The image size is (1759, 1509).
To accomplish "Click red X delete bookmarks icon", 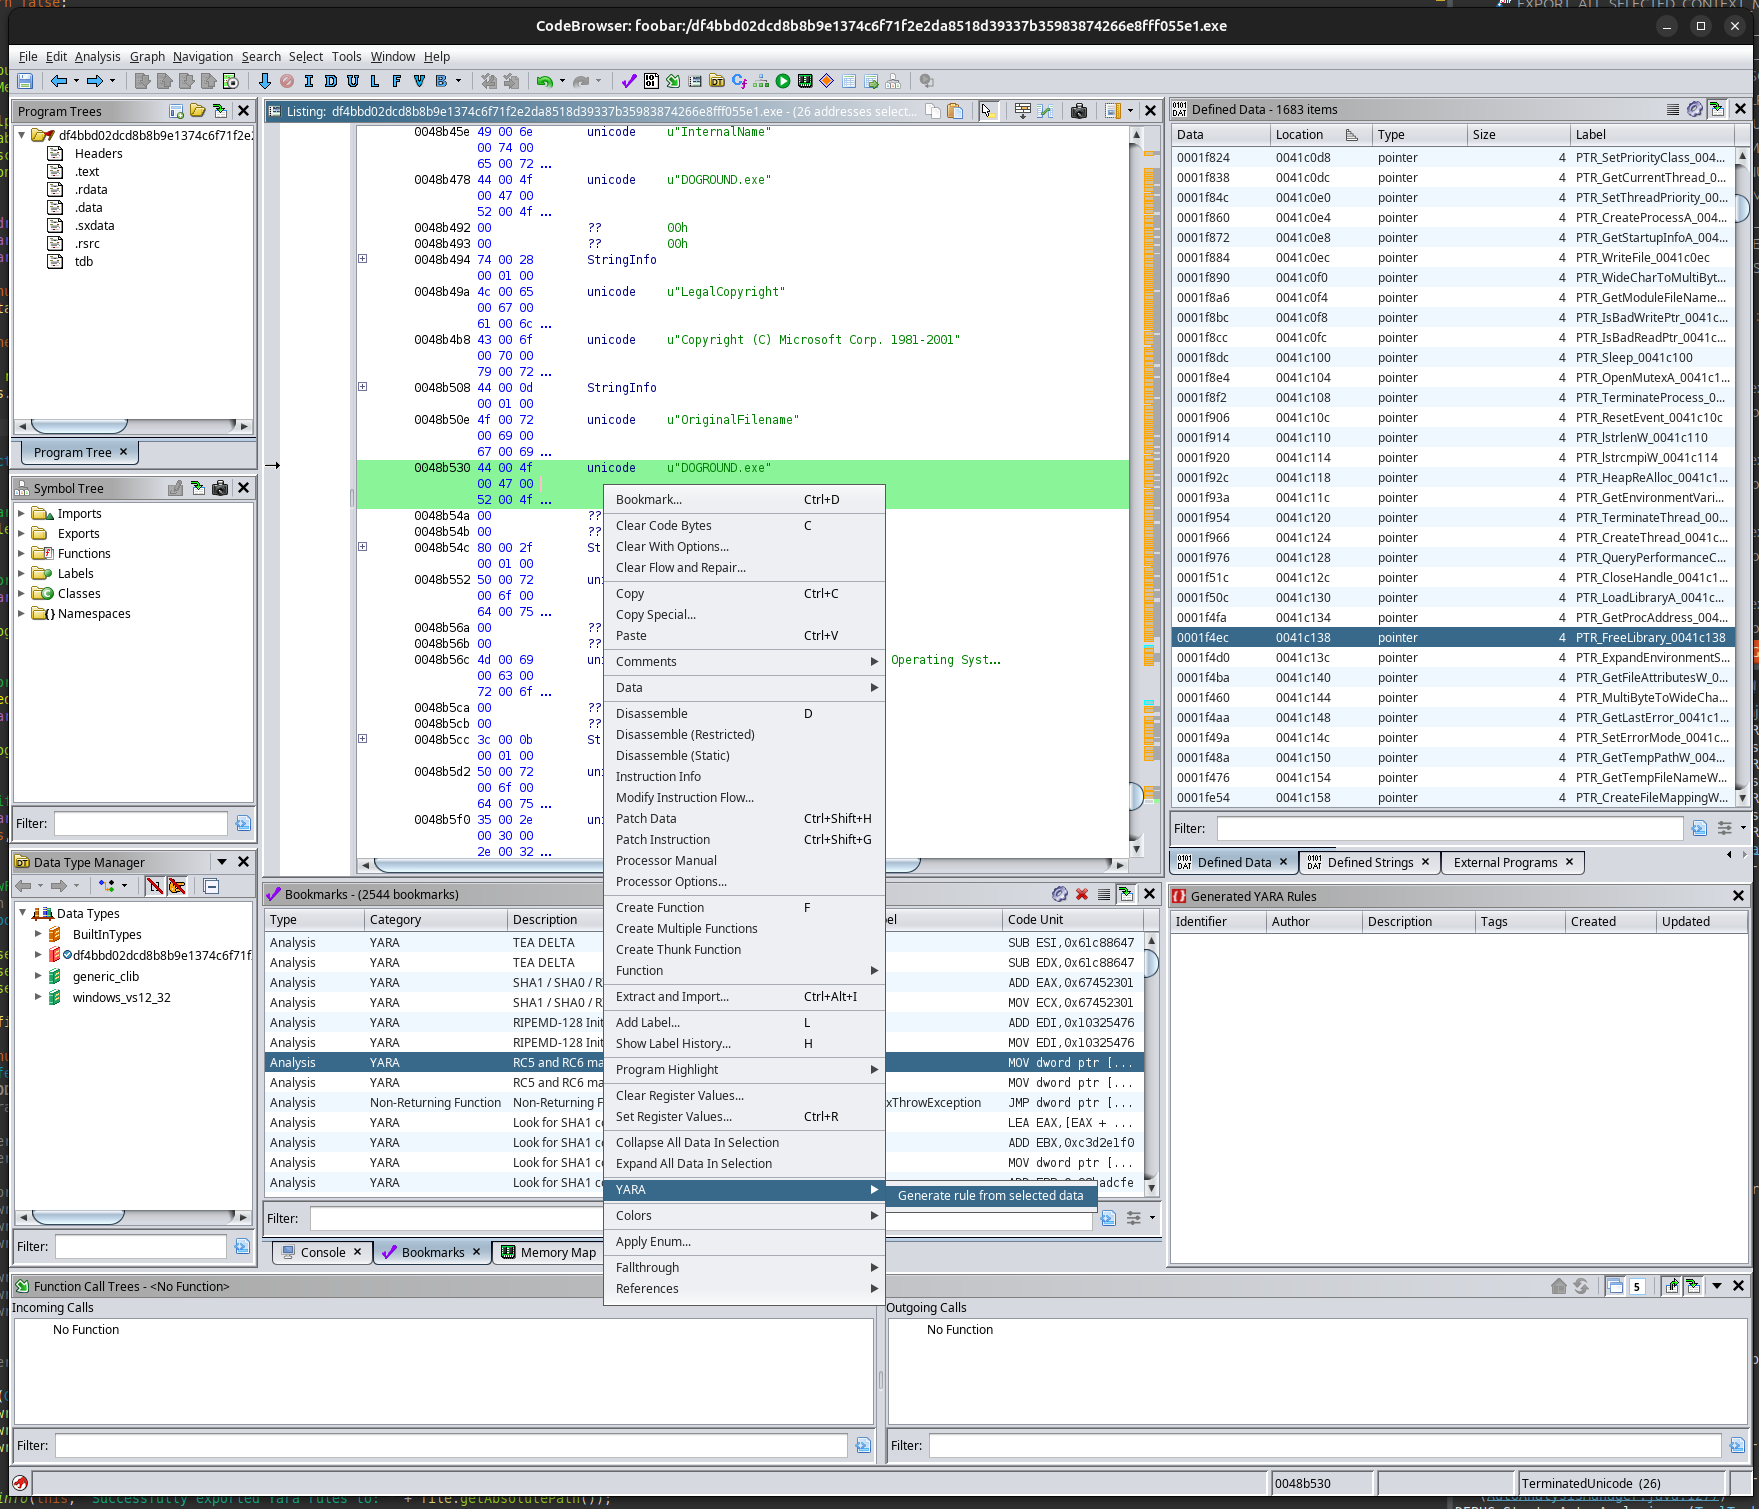I will [x=1082, y=894].
